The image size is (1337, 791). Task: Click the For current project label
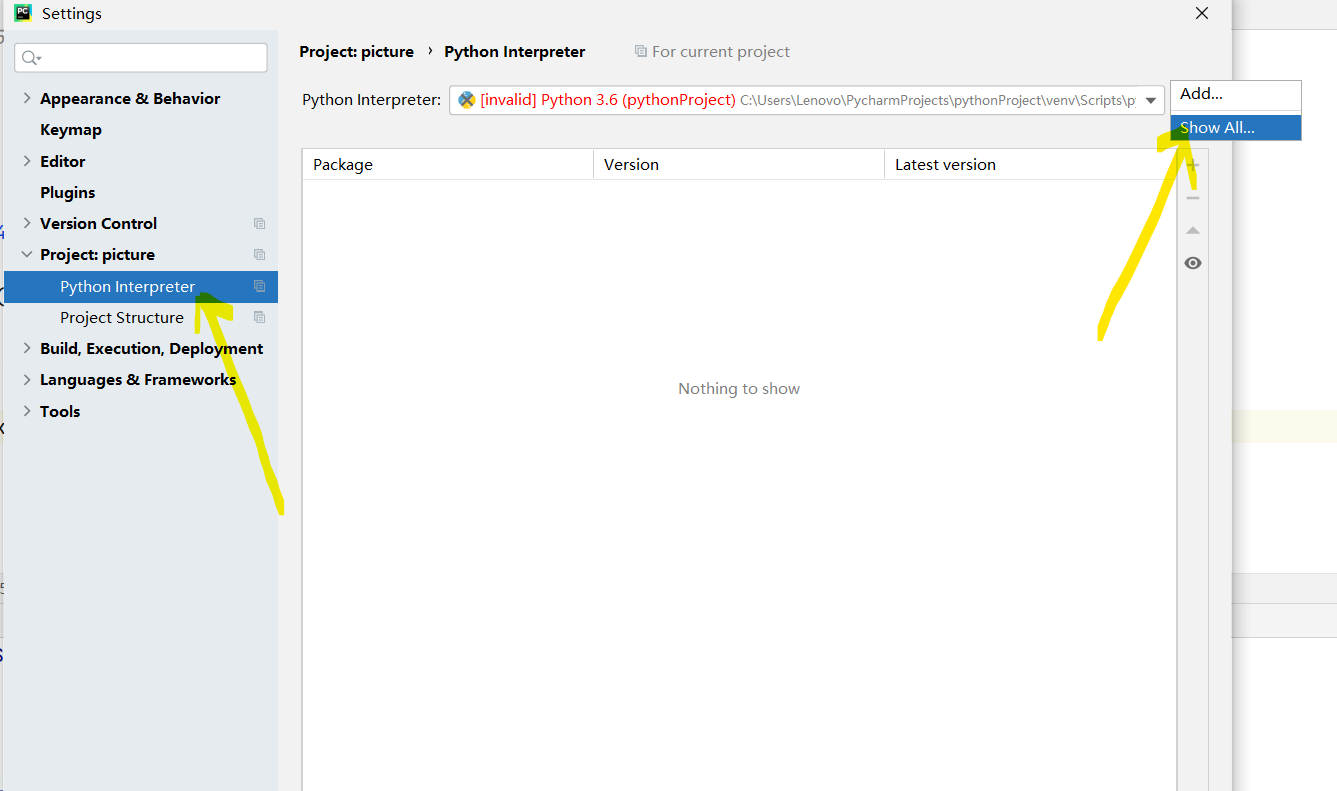coord(721,51)
